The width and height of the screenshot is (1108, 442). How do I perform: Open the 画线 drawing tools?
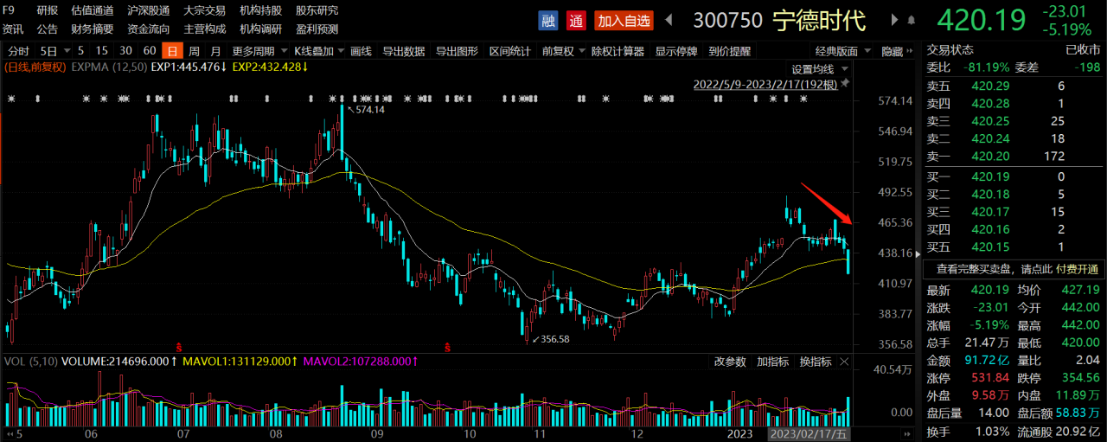(360, 51)
